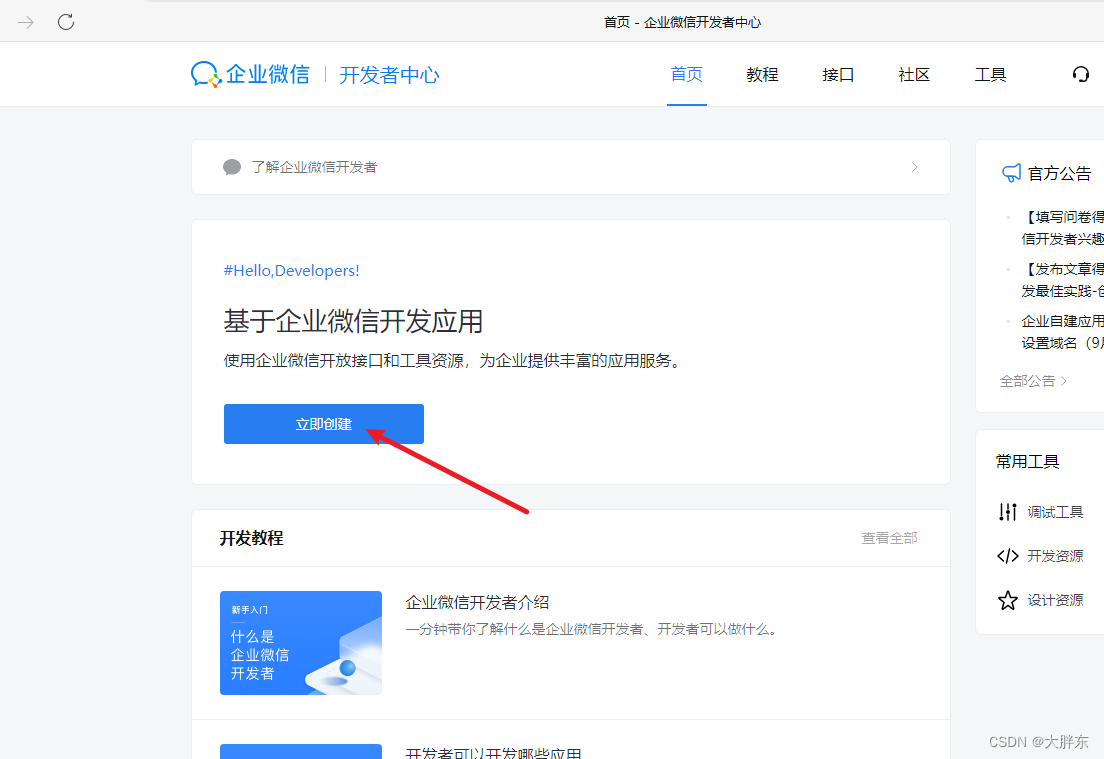Click the 开发教程 section heading
This screenshot has width=1104, height=759.
point(251,538)
